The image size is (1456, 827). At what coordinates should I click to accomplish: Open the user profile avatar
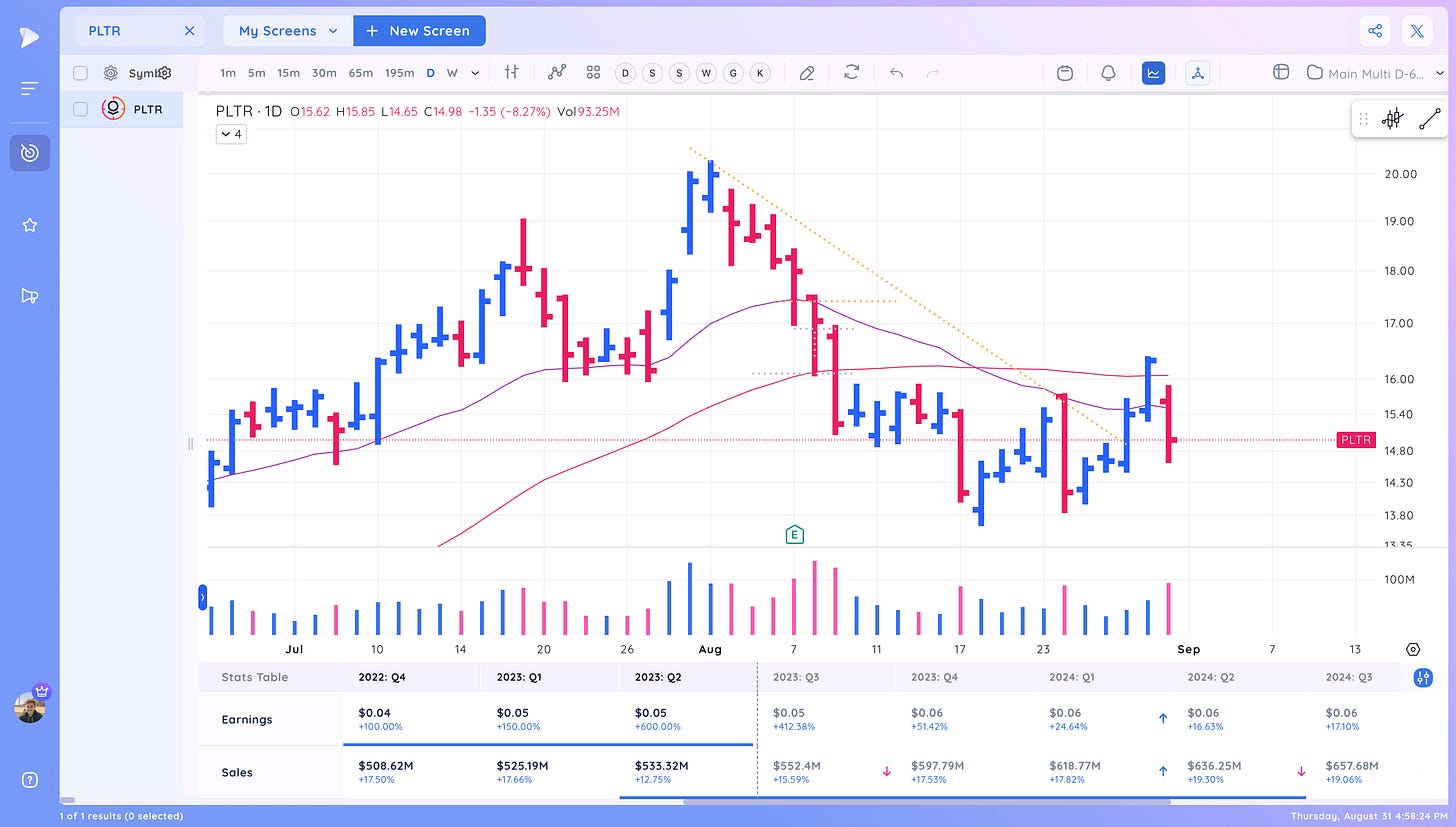point(29,707)
